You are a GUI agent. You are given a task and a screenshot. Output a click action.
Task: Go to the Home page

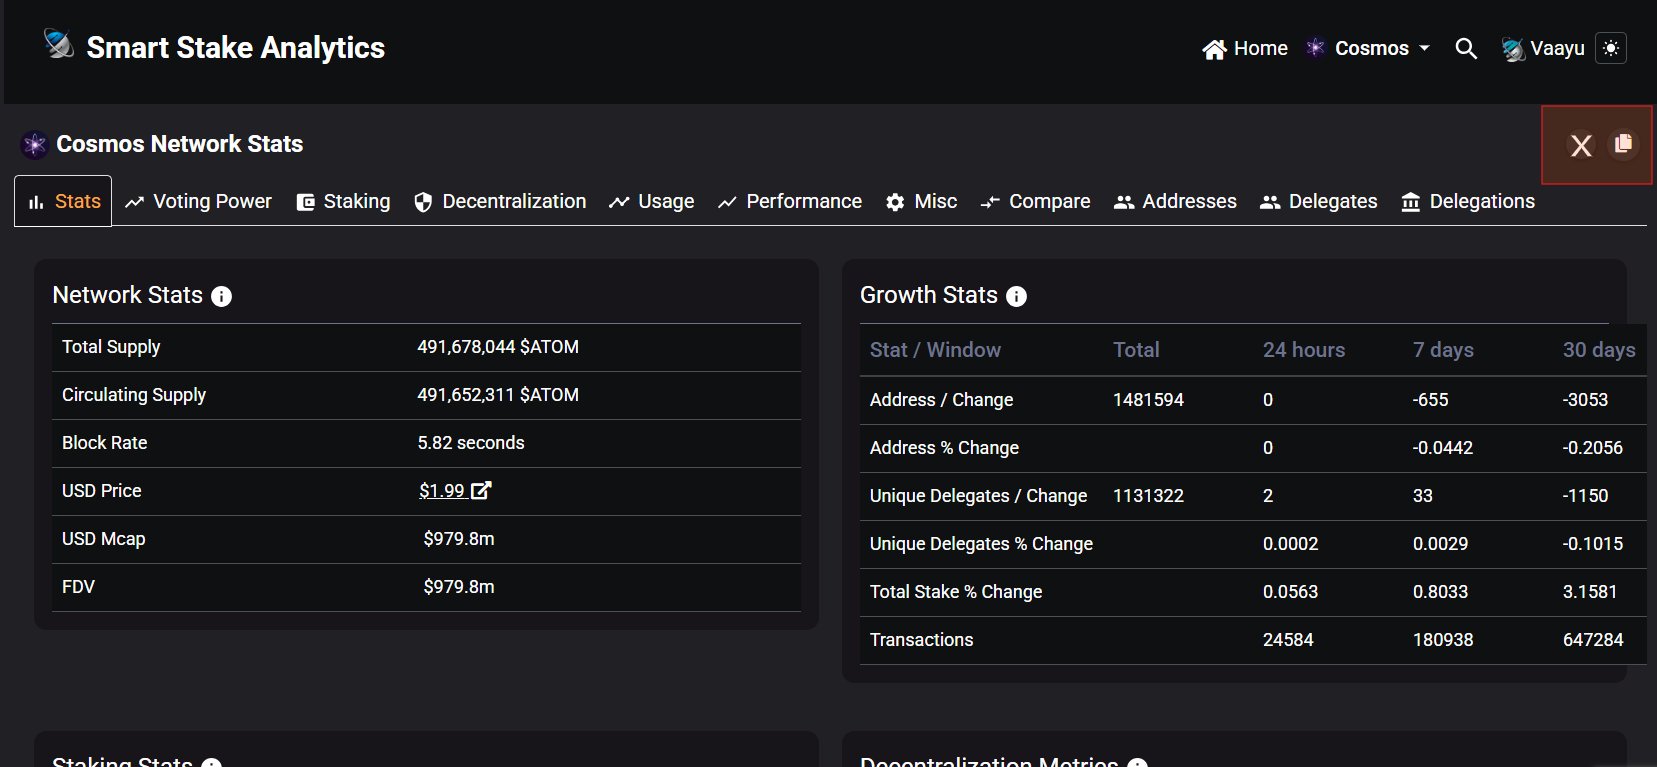click(x=1245, y=48)
